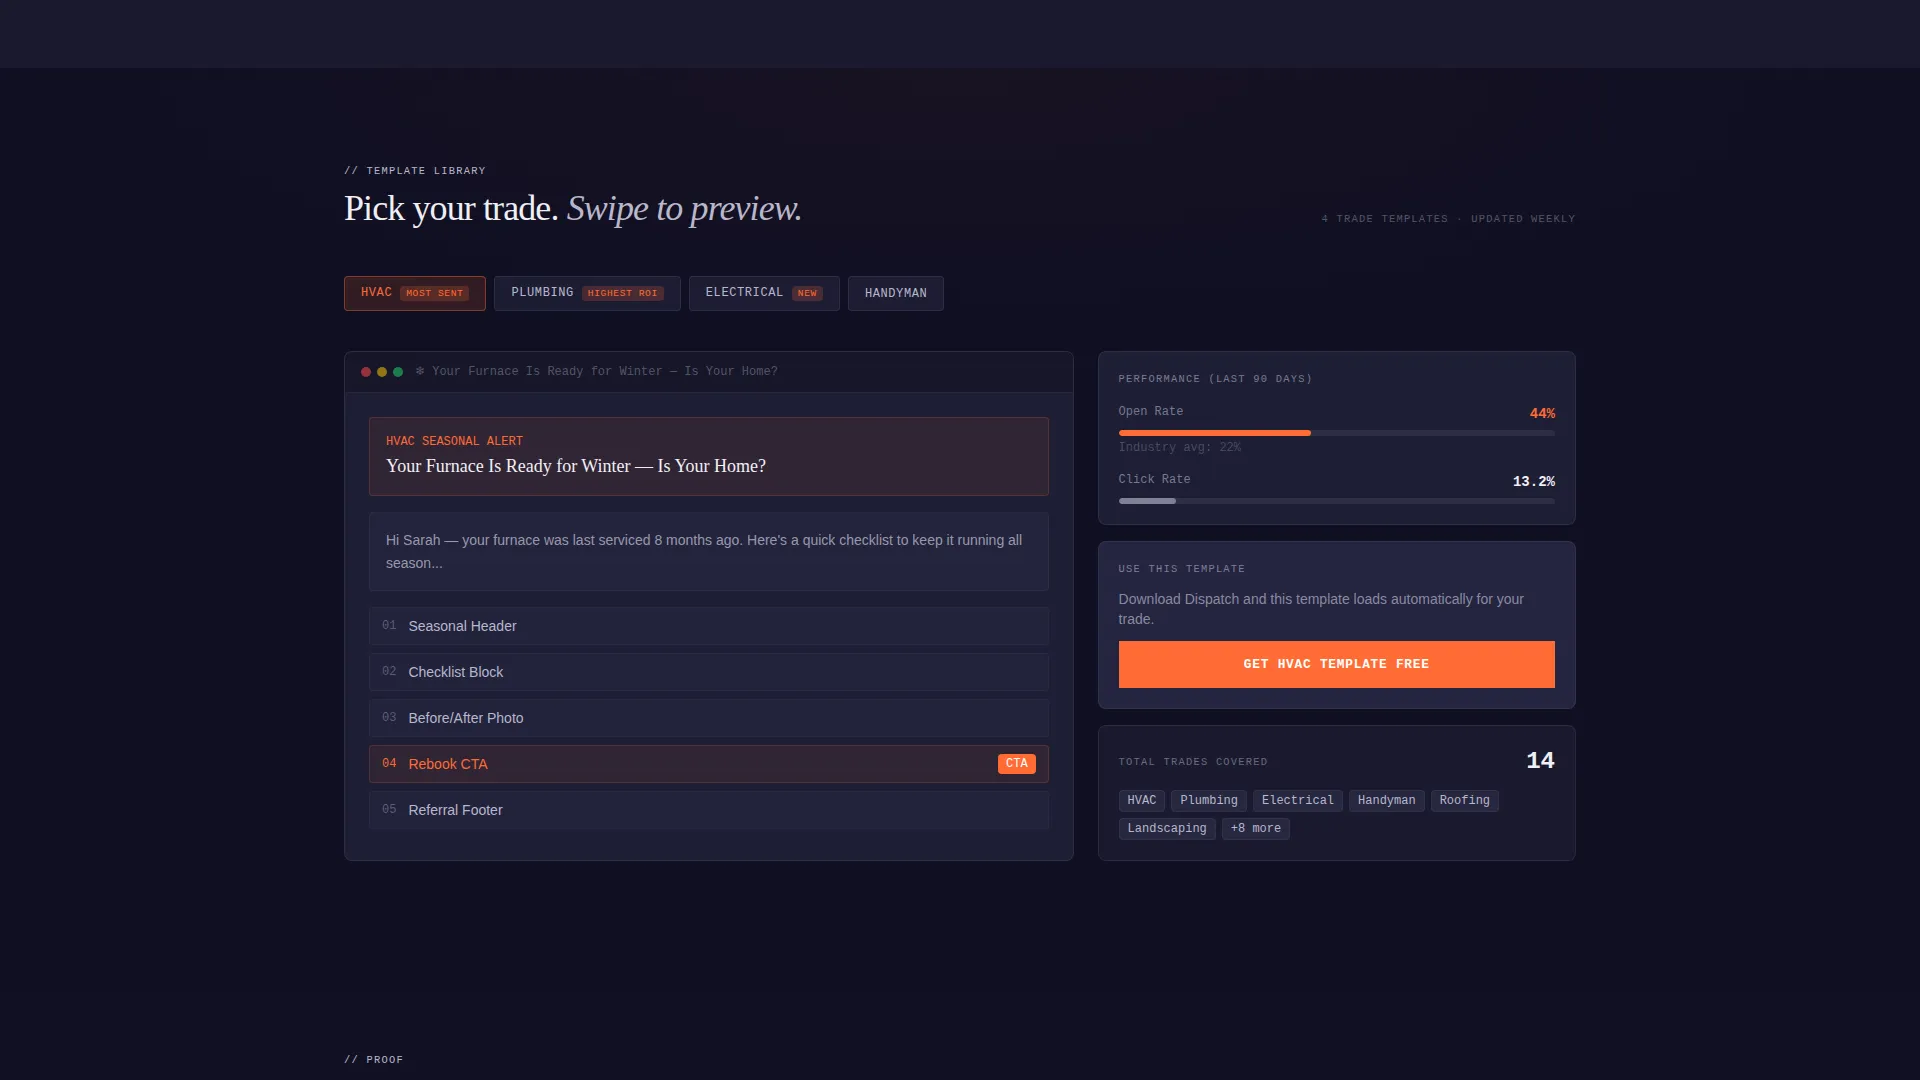
Task: Open the Electrical template tab
Action: (x=764, y=293)
